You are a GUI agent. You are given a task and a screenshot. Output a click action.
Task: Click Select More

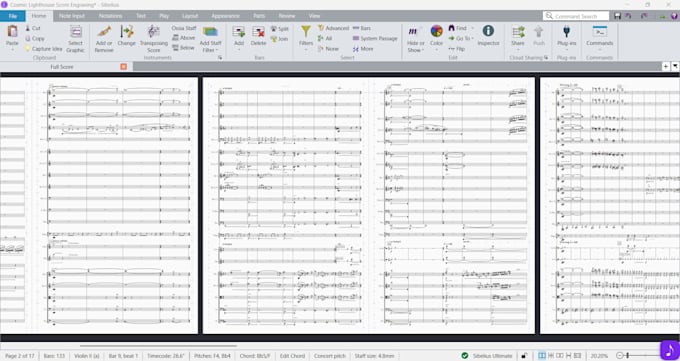(x=363, y=49)
